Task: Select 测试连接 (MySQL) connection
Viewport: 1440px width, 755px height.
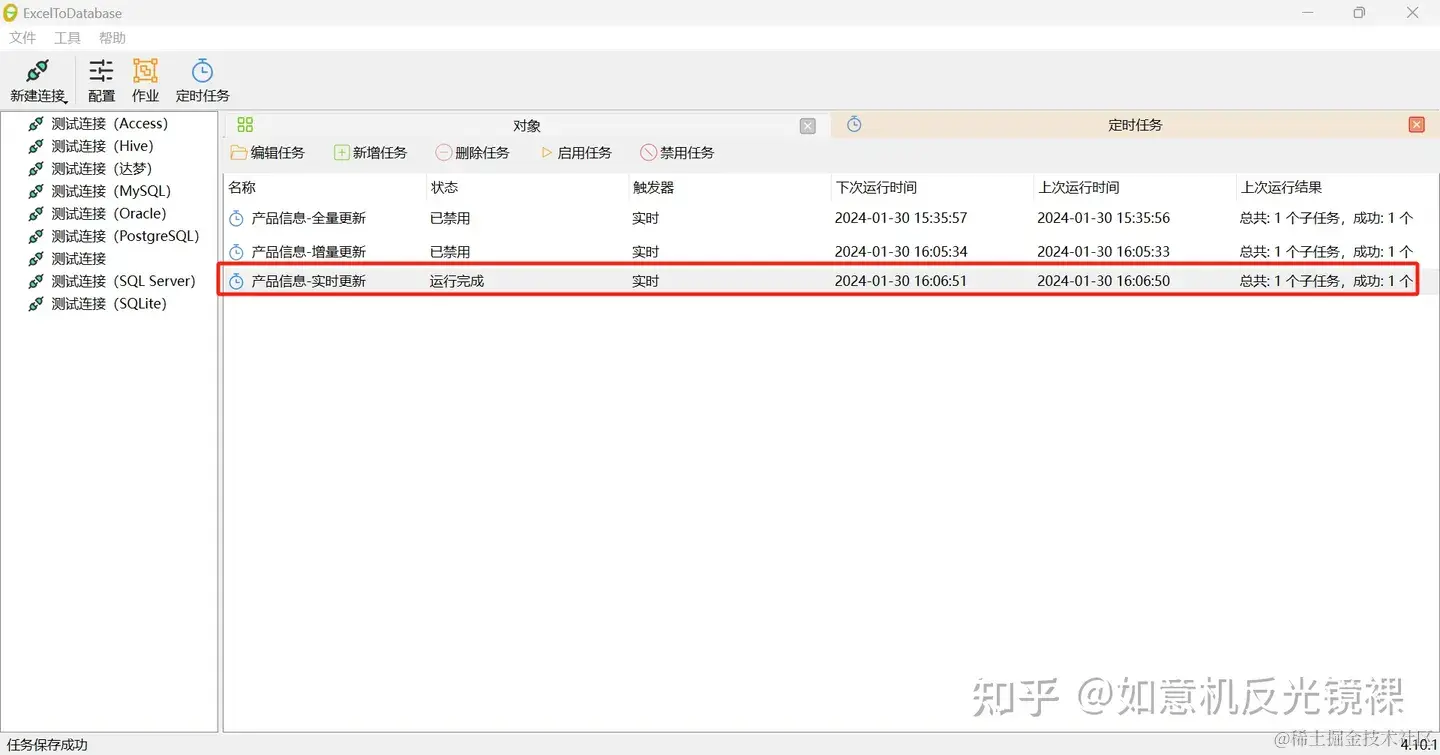Action: click(x=111, y=191)
